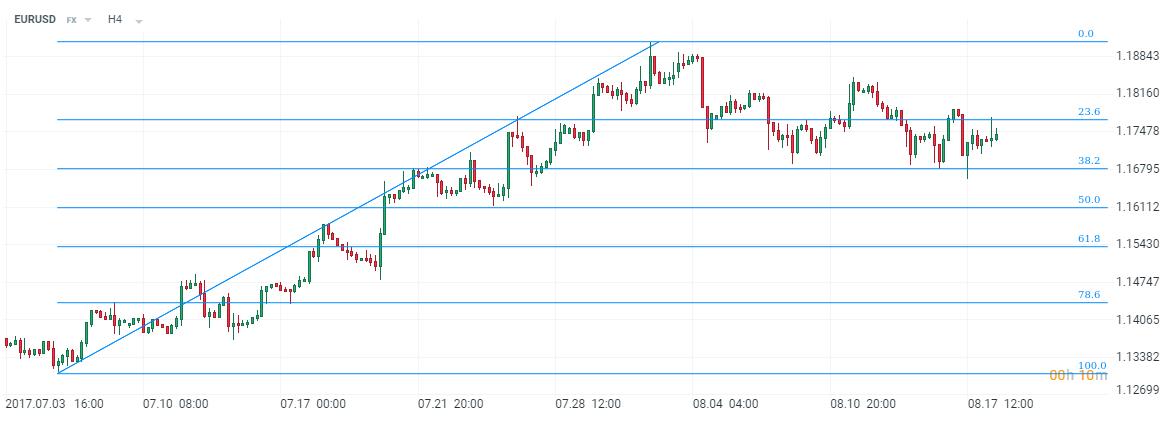Select the 07.21 20:00 time marker
This screenshot has width=1176, height=421.
451,404
